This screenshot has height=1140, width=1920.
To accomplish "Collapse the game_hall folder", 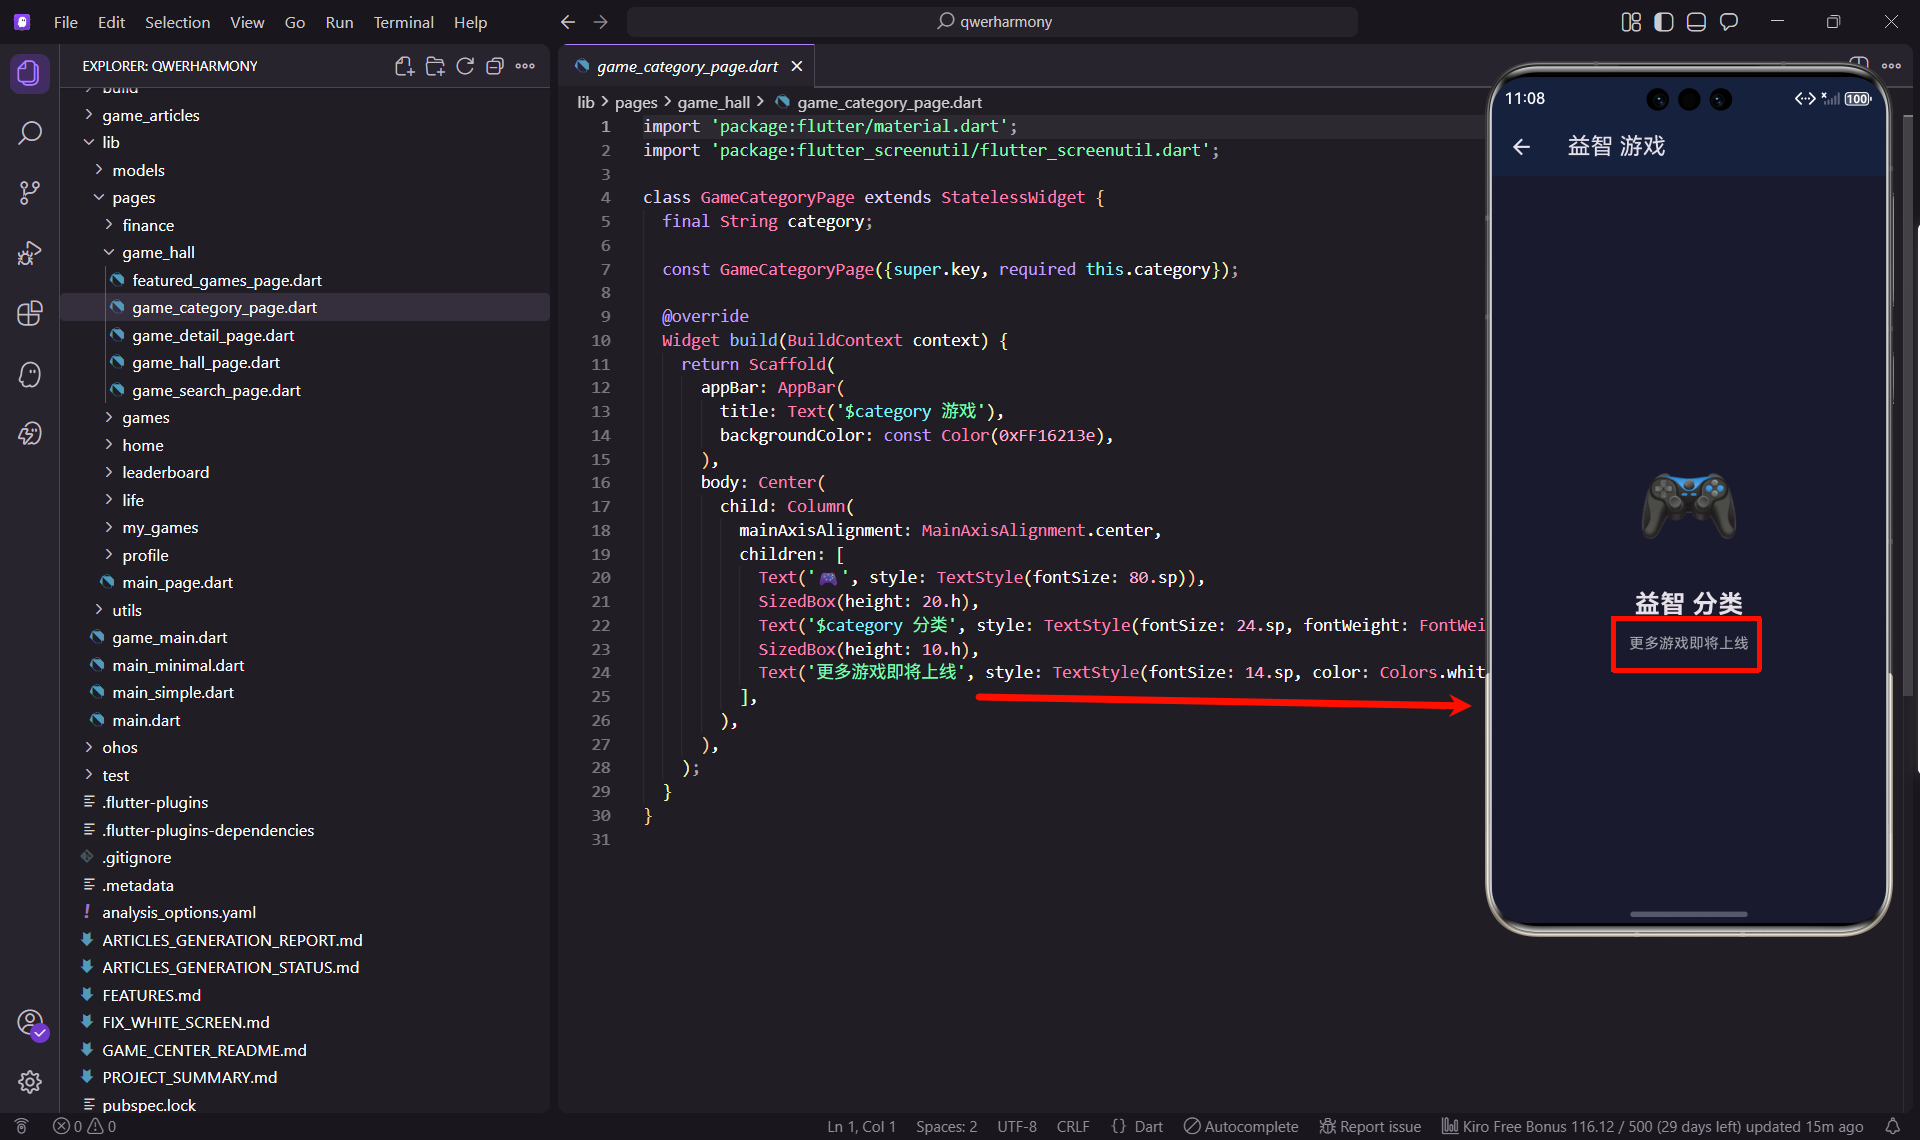I will pyautogui.click(x=158, y=252).
